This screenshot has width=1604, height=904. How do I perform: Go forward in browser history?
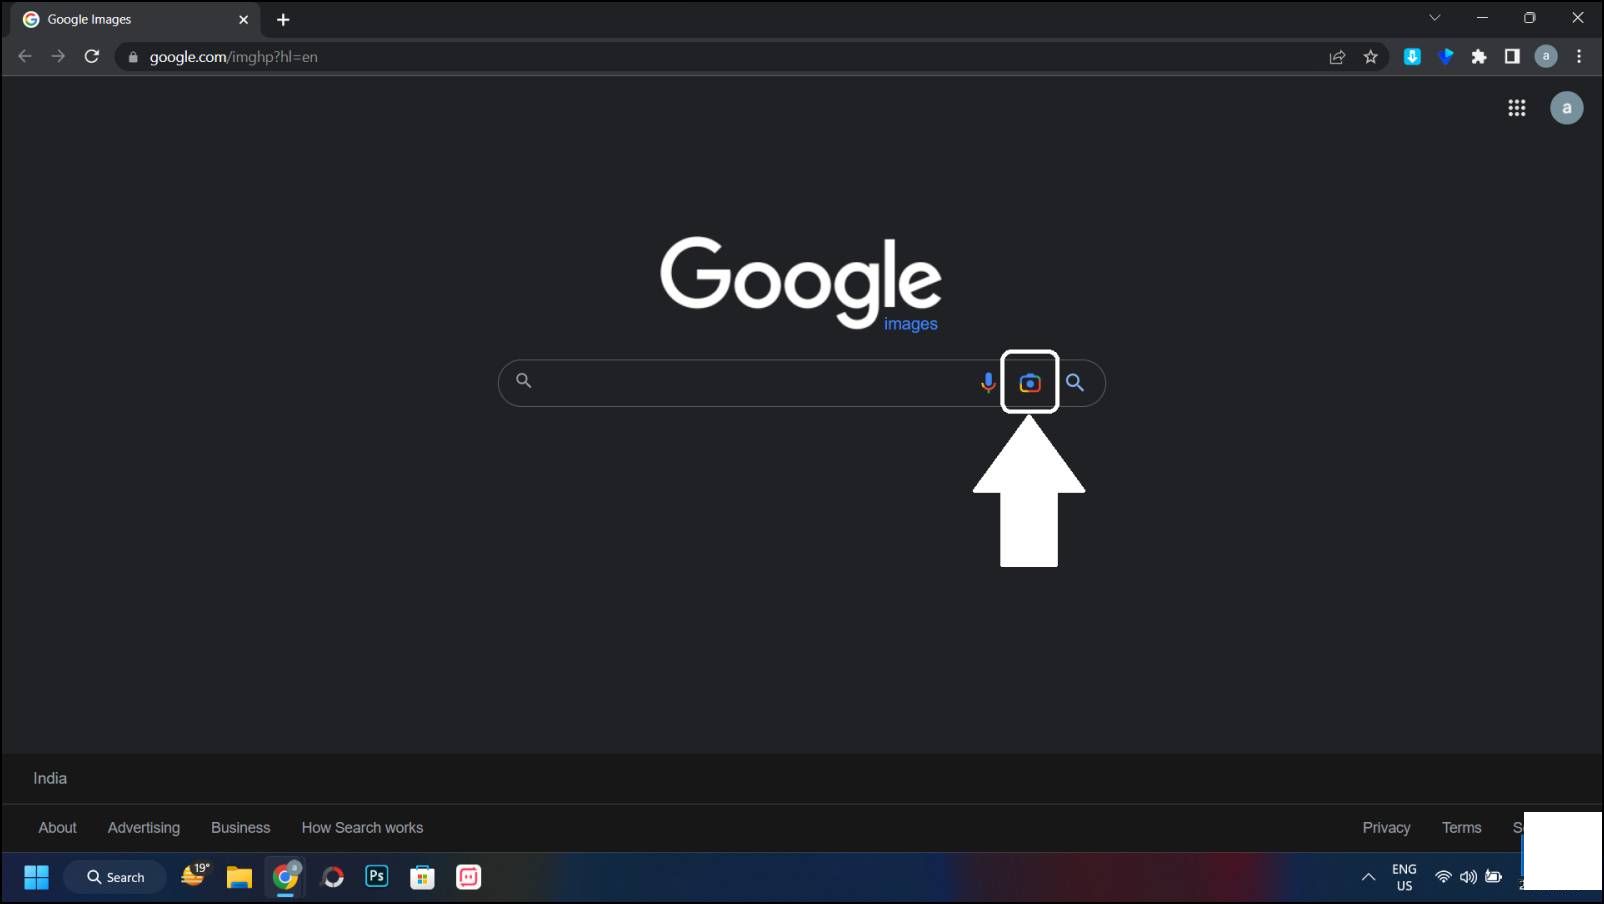click(x=58, y=56)
